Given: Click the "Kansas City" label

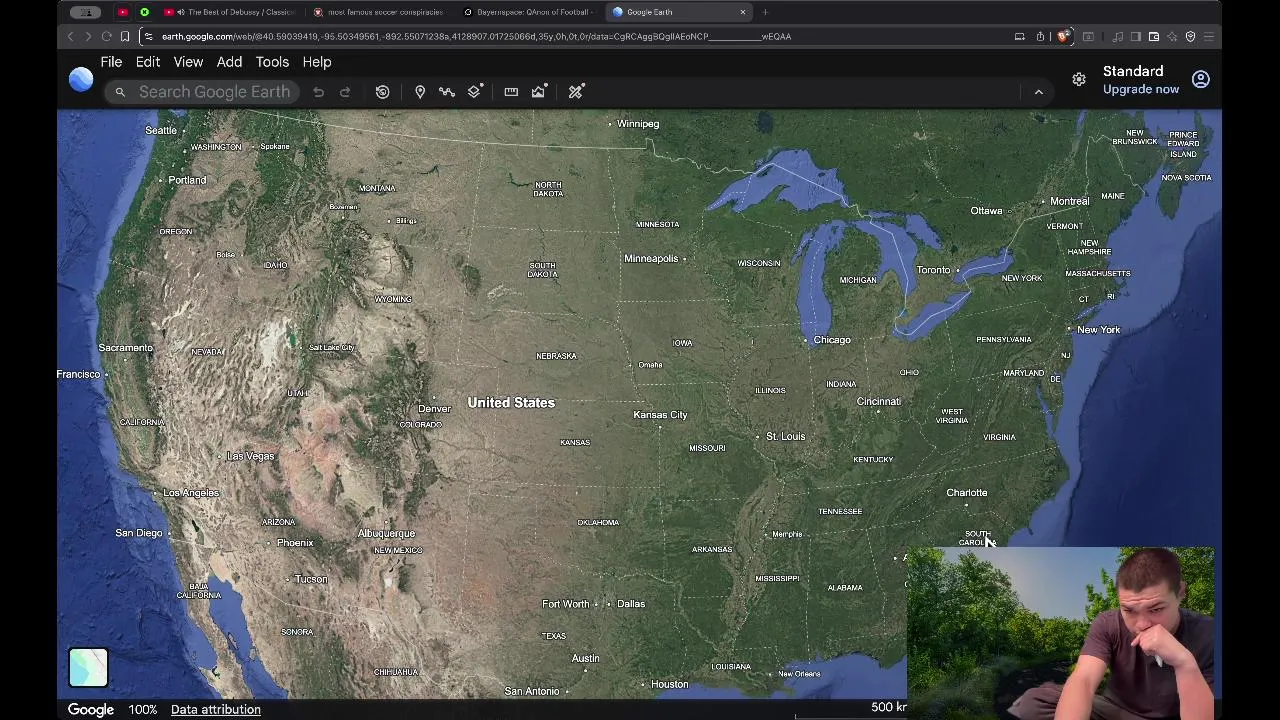Looking at the screenshot, I should (660, 415).
